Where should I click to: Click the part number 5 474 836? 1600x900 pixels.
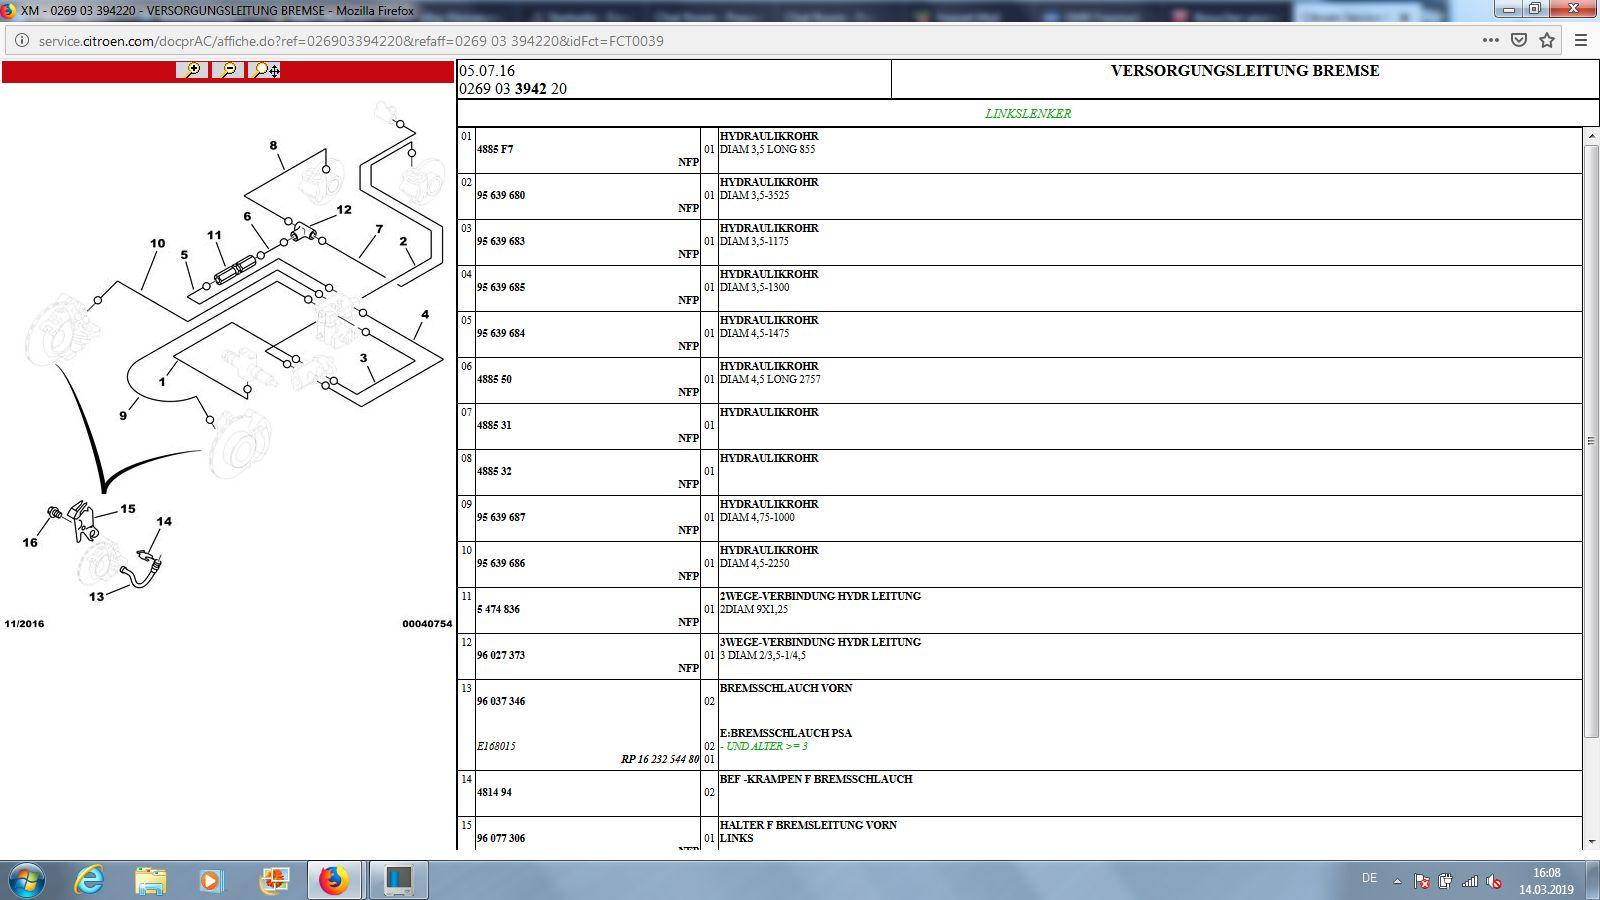[x=498, y=609]
